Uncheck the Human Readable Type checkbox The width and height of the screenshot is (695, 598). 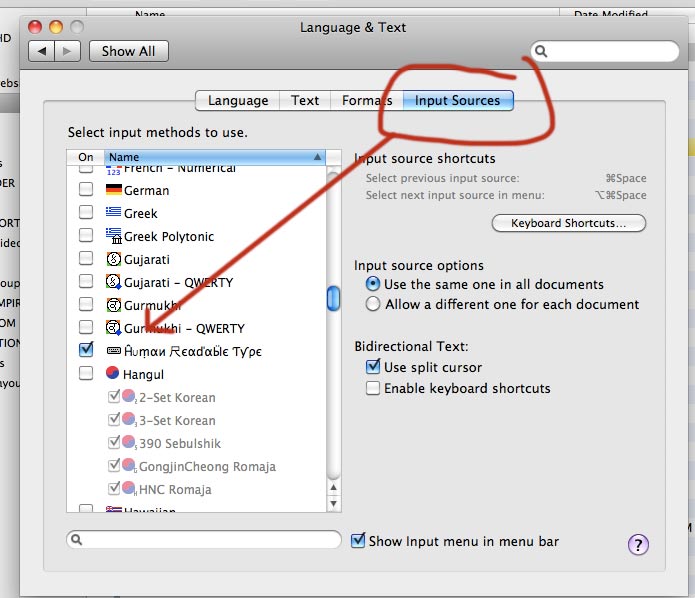tap(86, 350)
